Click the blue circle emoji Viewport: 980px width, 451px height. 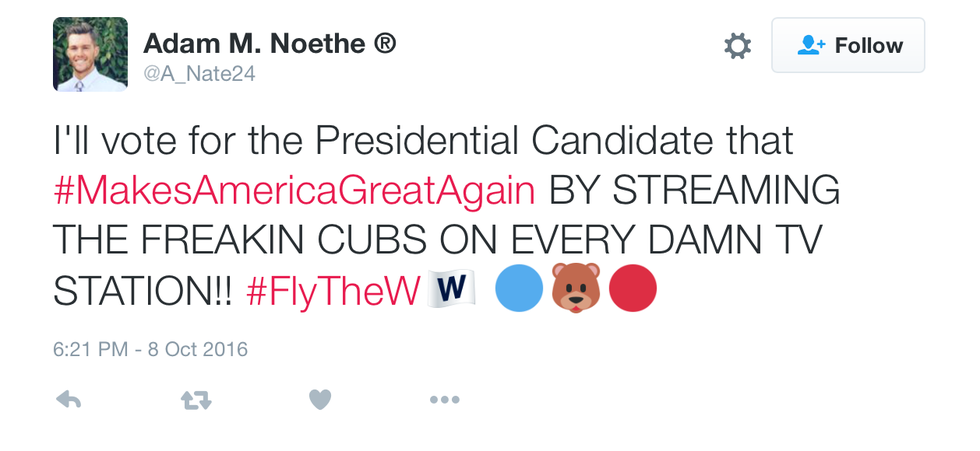[x=519, y=289]
